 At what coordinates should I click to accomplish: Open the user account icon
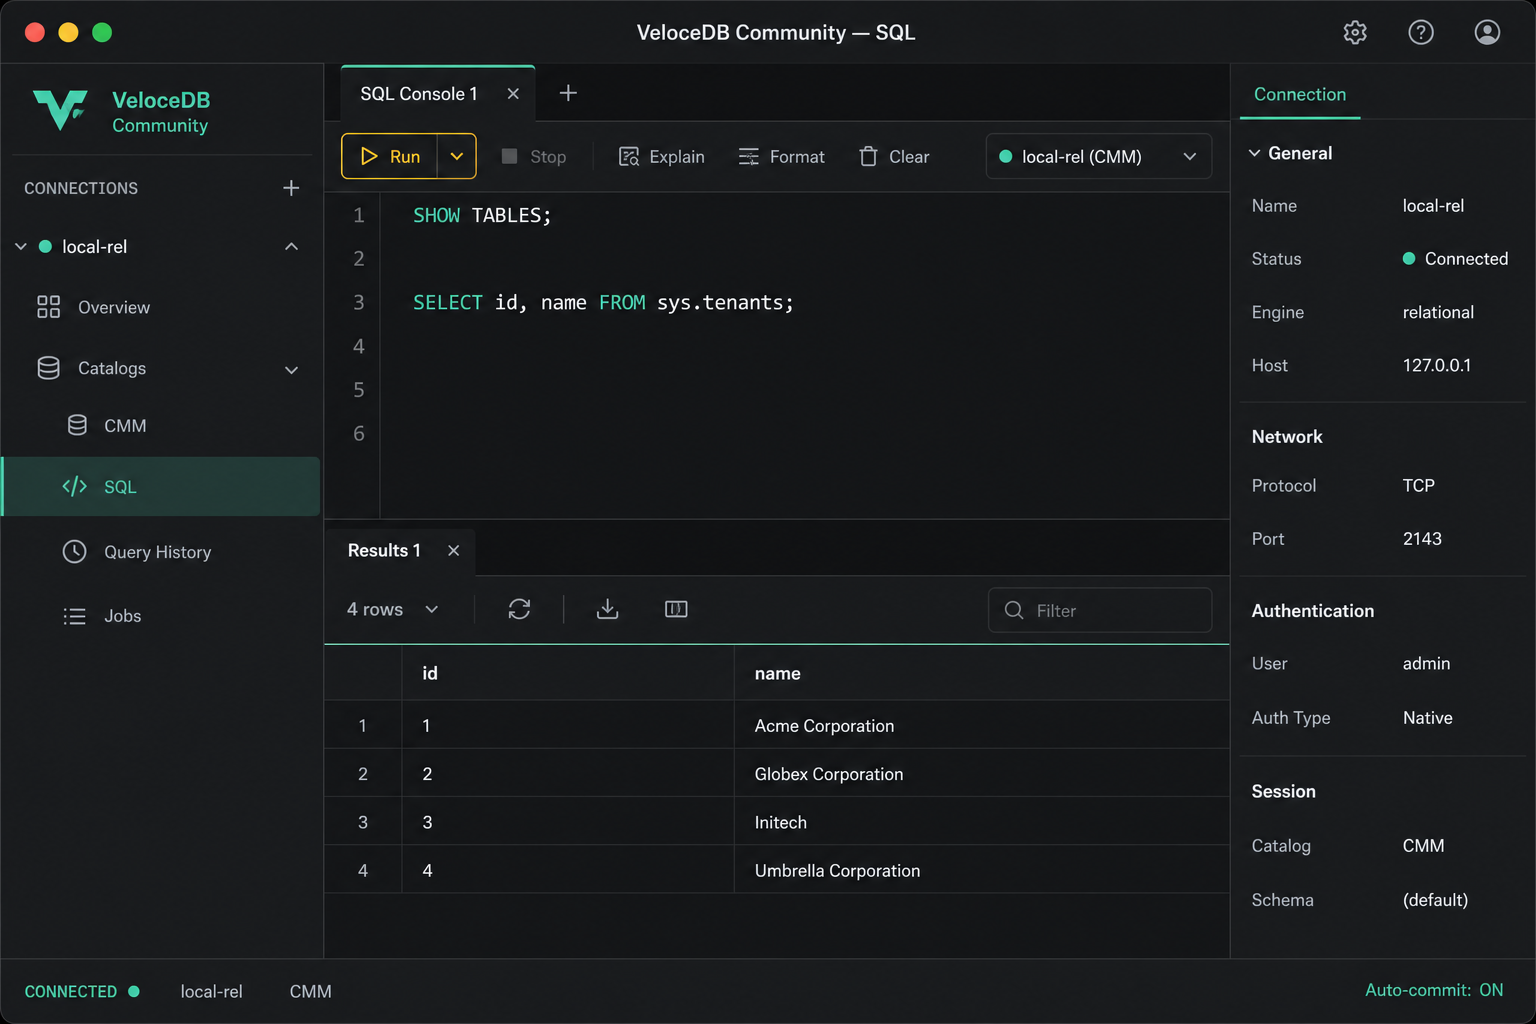1487,32
